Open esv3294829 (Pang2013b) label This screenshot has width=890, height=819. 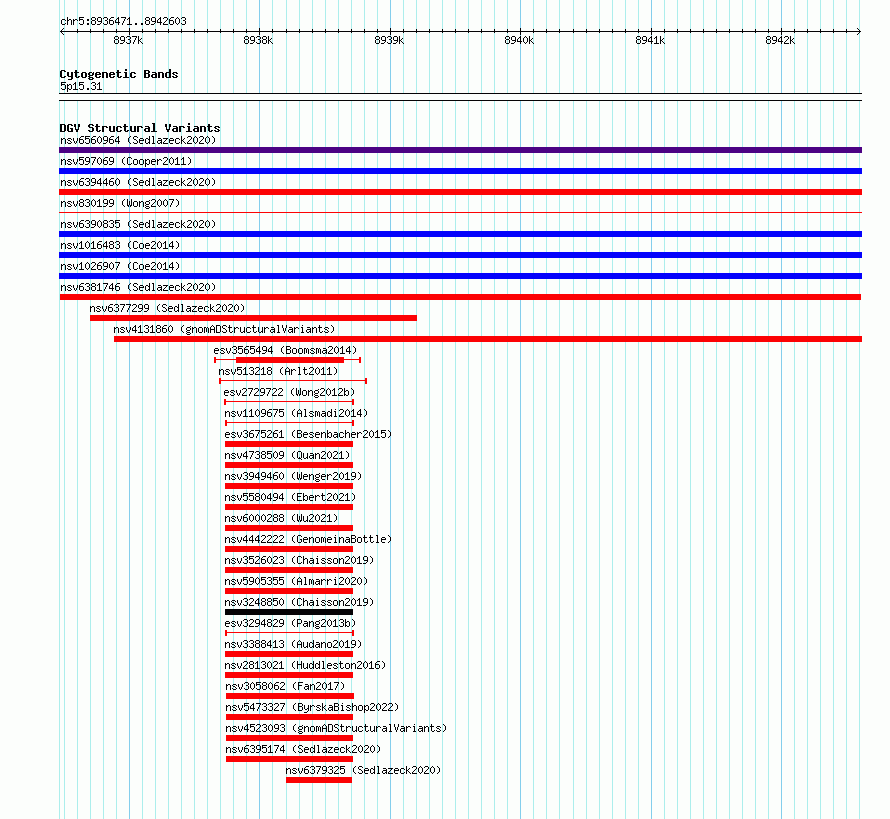290,623
